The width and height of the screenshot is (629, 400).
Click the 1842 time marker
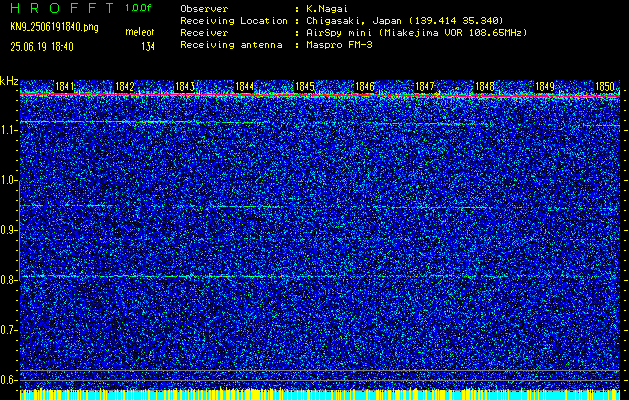124,87
